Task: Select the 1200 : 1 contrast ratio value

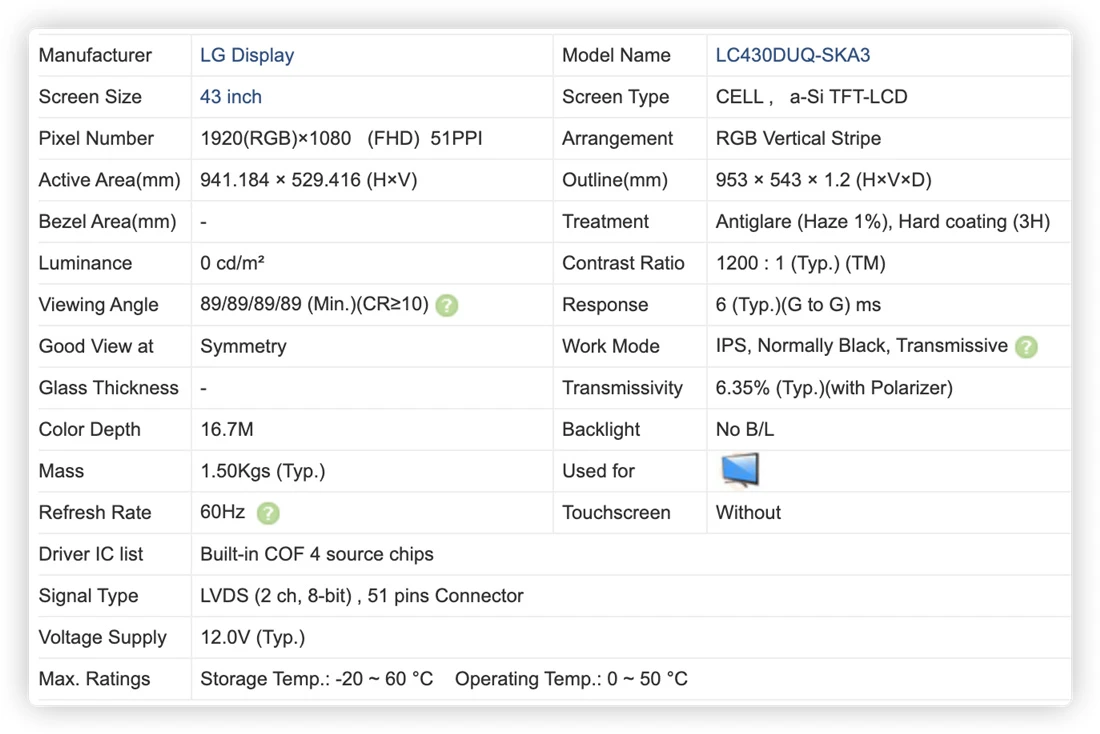Action: click(800, 263)
